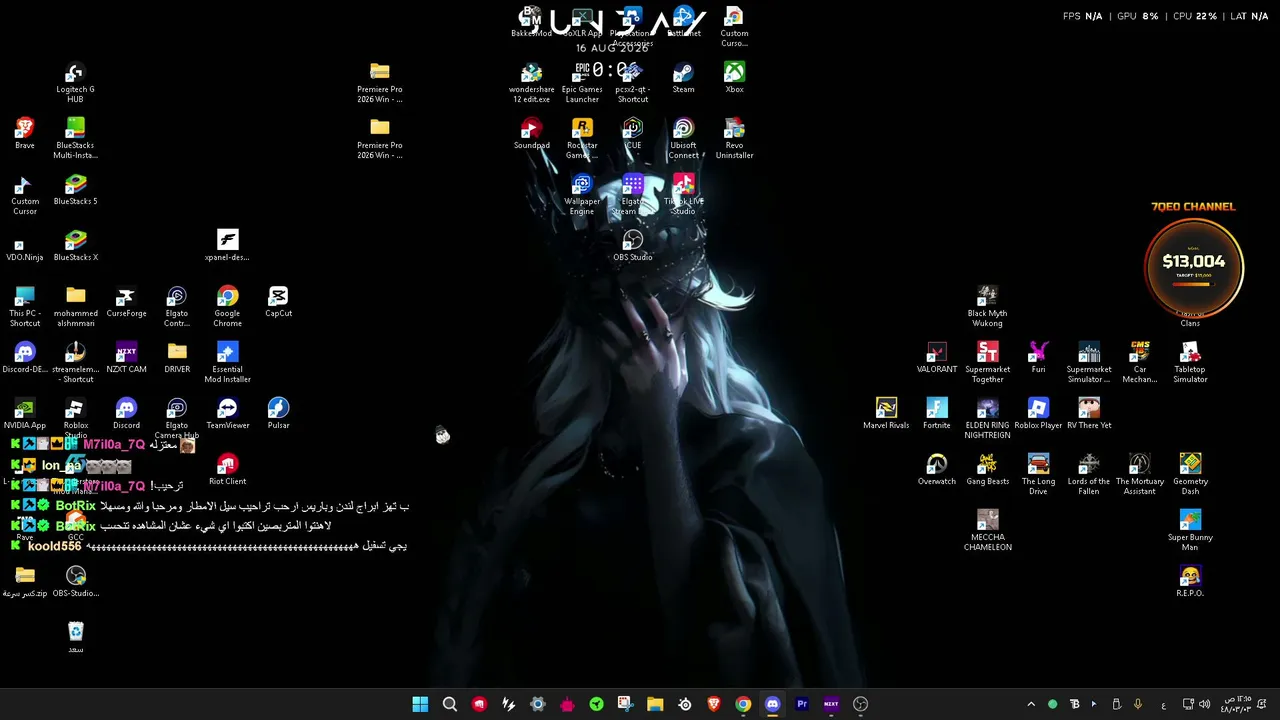Select the wondershare 12 edit.exe shortcut

tap(531, 83)
